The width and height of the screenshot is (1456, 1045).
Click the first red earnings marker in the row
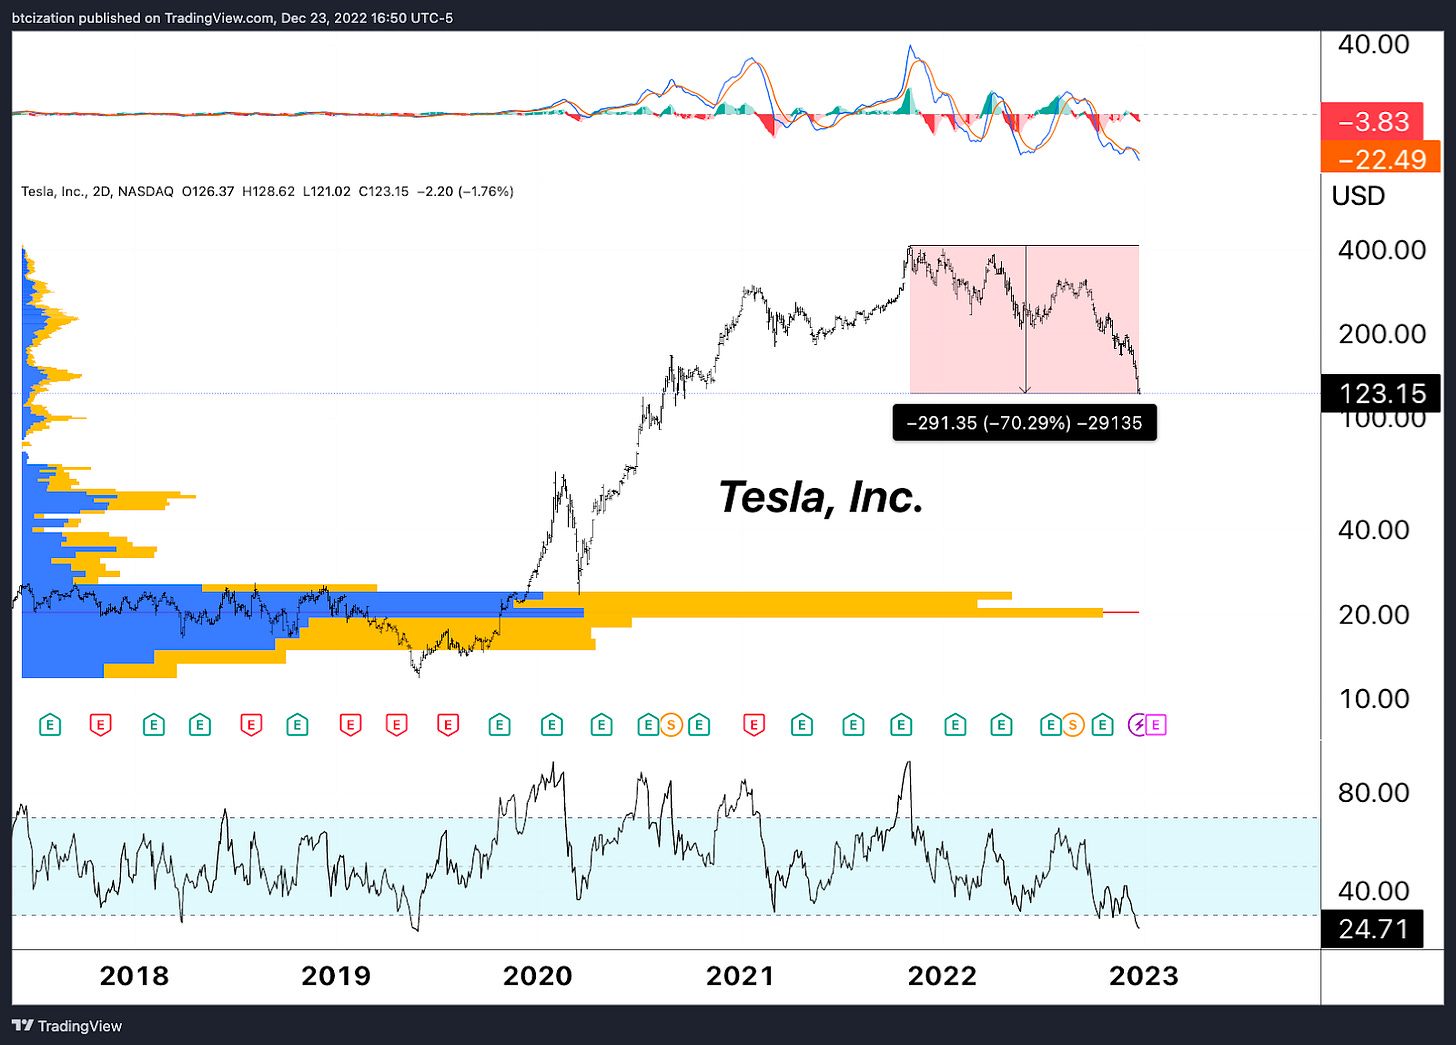click(x=101, y=725)
